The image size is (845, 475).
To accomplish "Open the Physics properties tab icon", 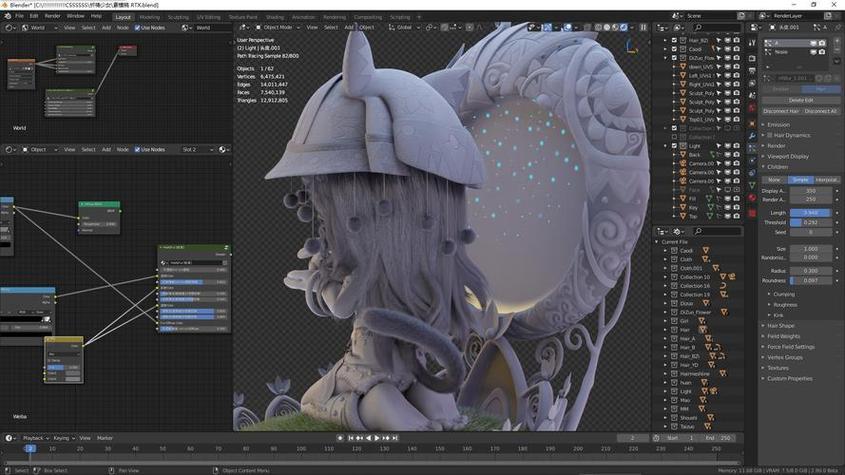I will coord(752,161).
